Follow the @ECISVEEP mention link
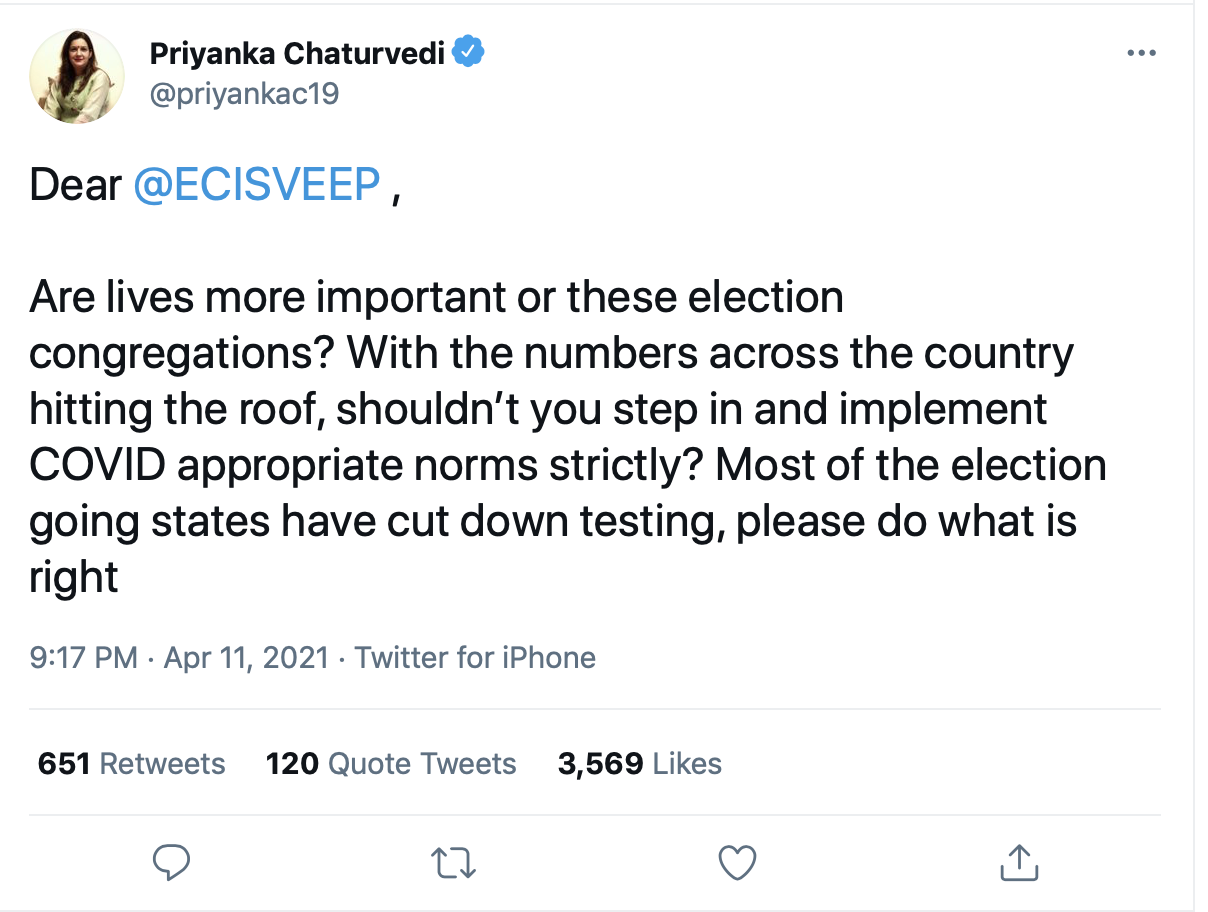This screenshot has height=912, width=1208. pyautogui.click(x=256, y=186)
